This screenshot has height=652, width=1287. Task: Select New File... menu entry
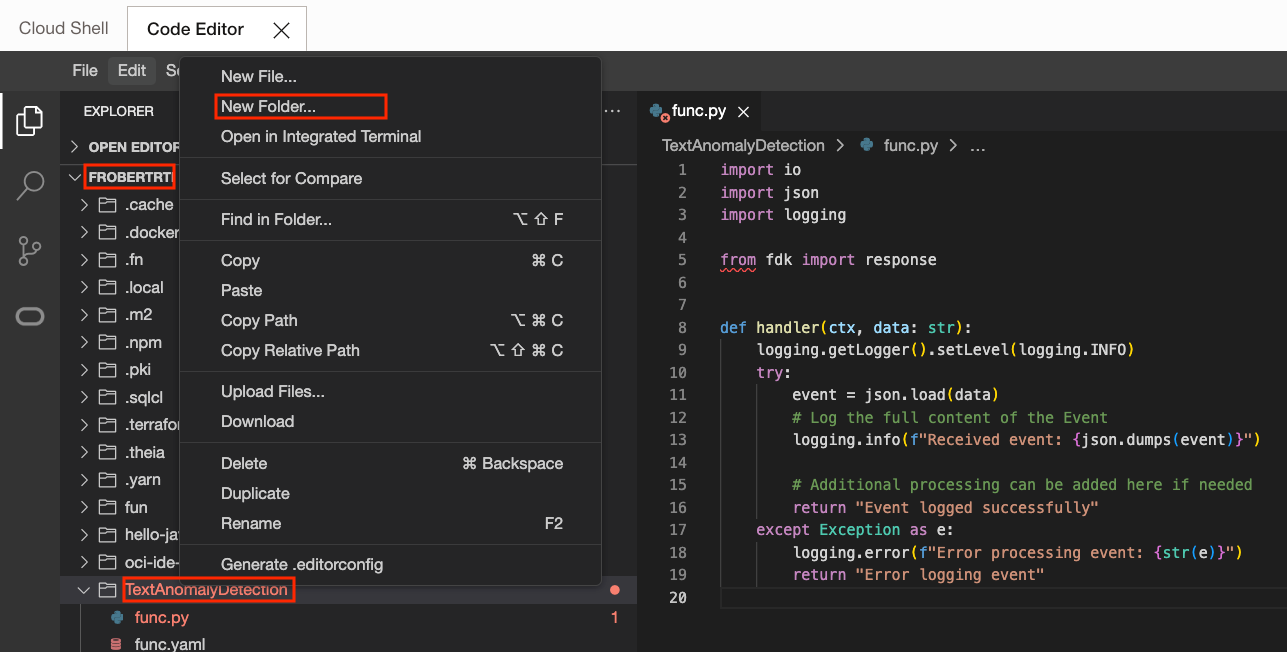click(258, 76)
